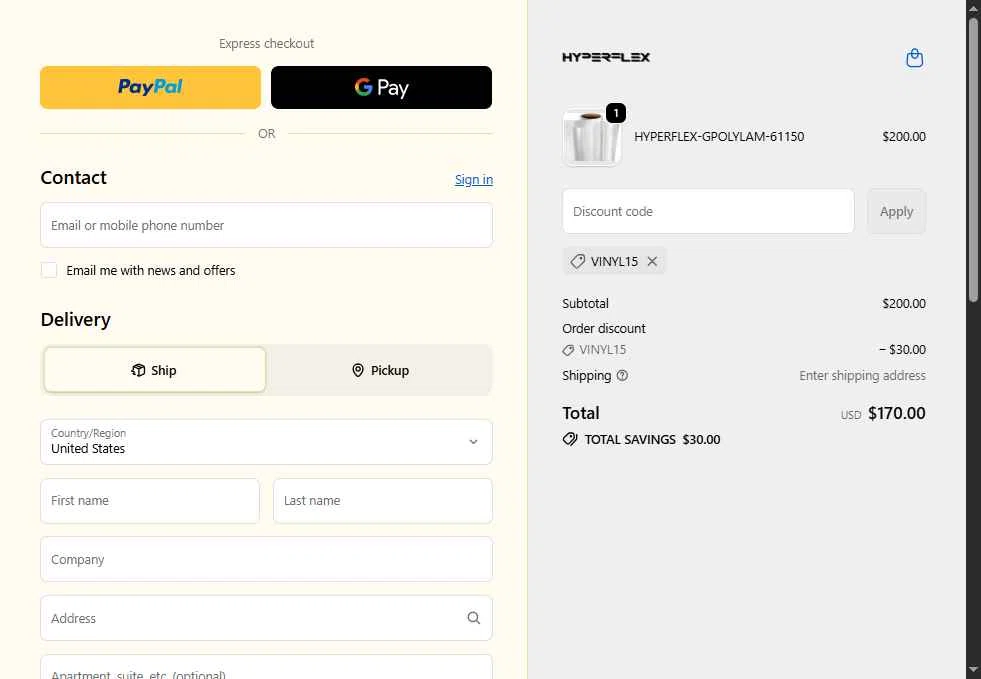Click the TOTAL SAVINGS $30.00 text

click(652, 439)
